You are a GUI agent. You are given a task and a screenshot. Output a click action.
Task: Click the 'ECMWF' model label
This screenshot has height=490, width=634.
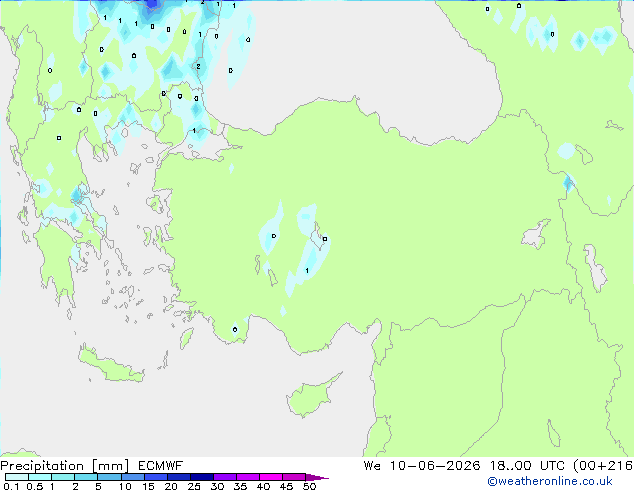point(161,466)
